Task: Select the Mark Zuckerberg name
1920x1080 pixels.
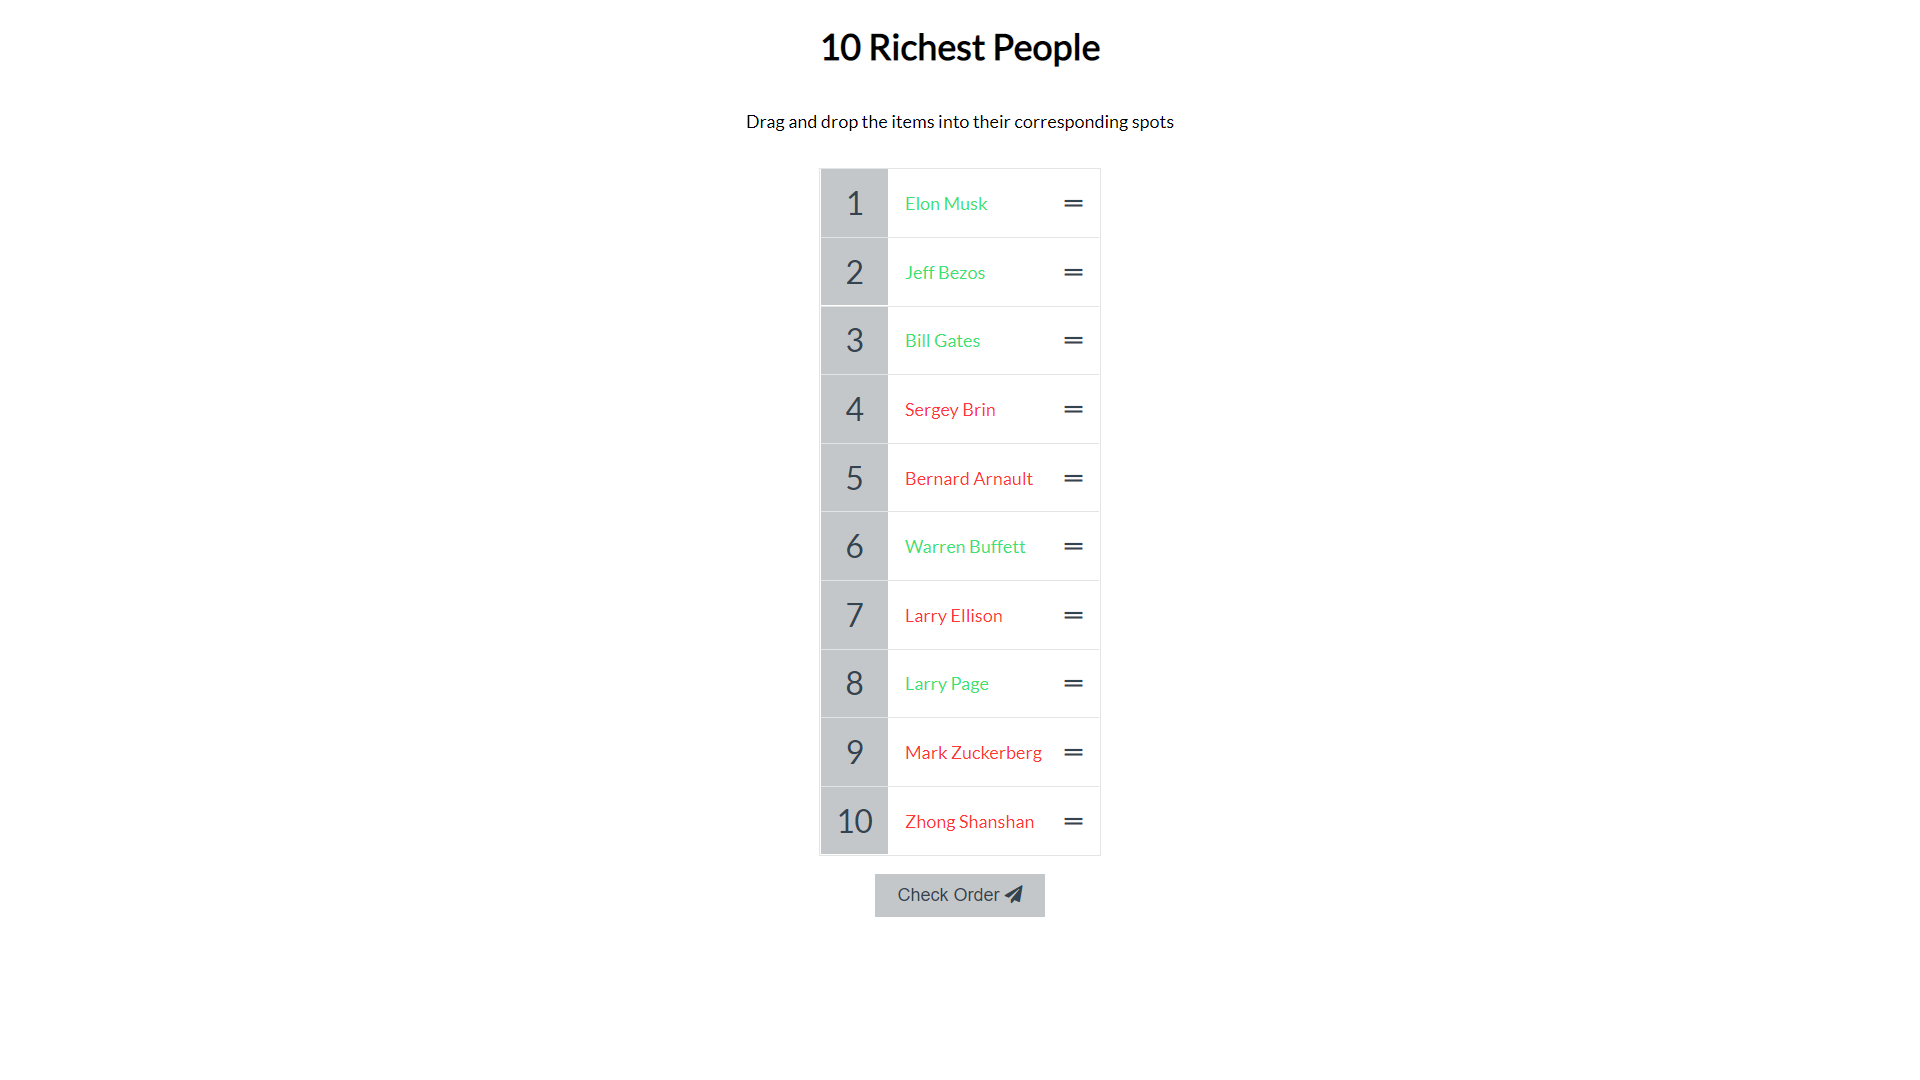Action: [x=973, y=753]
